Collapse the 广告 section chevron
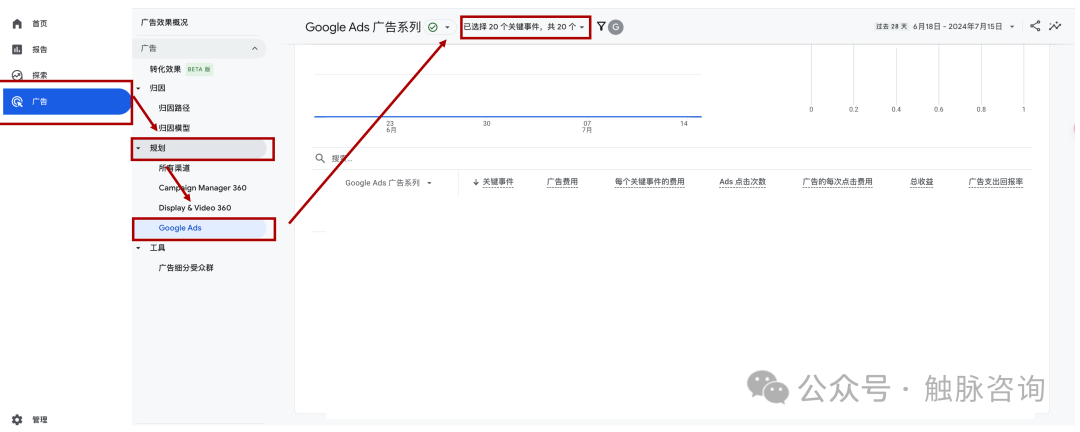This screenshot has width=1080, height=432. 254,49
